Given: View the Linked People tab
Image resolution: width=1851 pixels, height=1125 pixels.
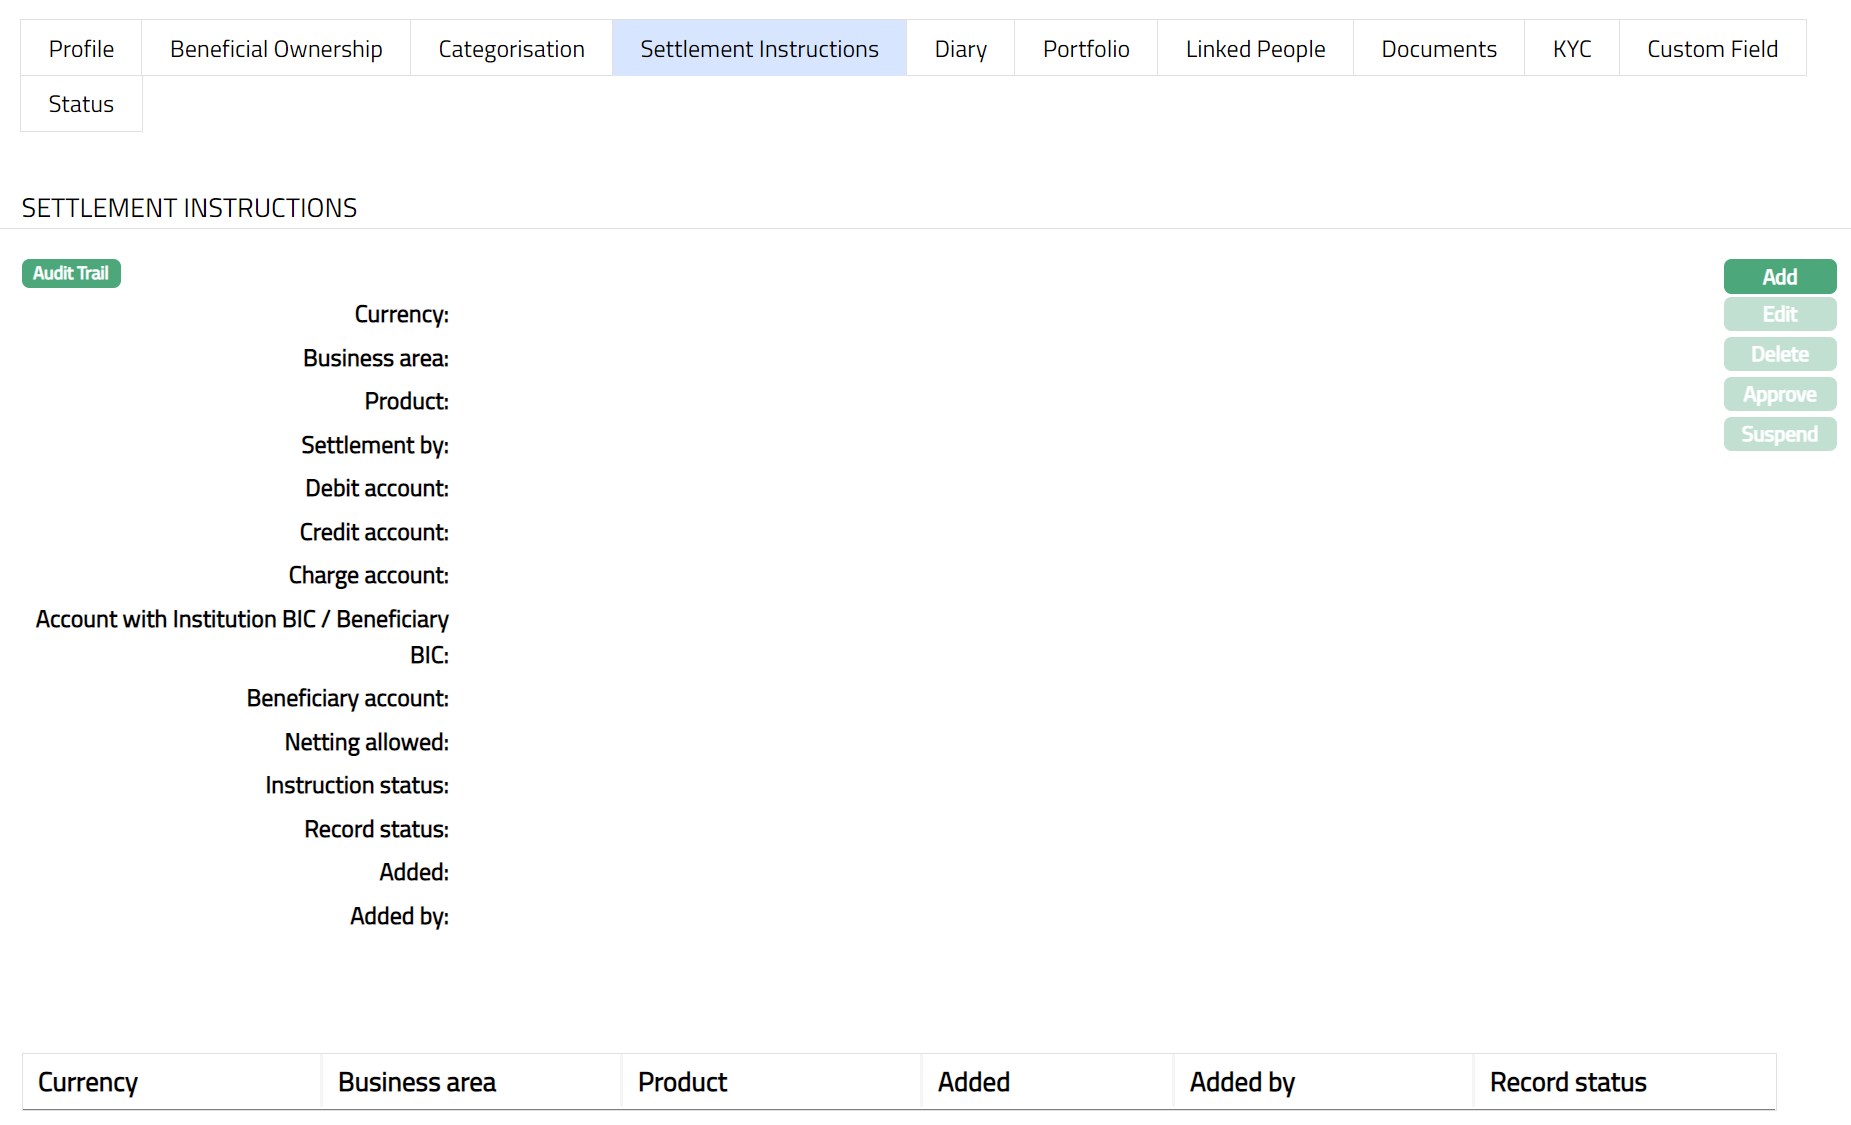Looking at the screenshot, I should [1255, 49].
